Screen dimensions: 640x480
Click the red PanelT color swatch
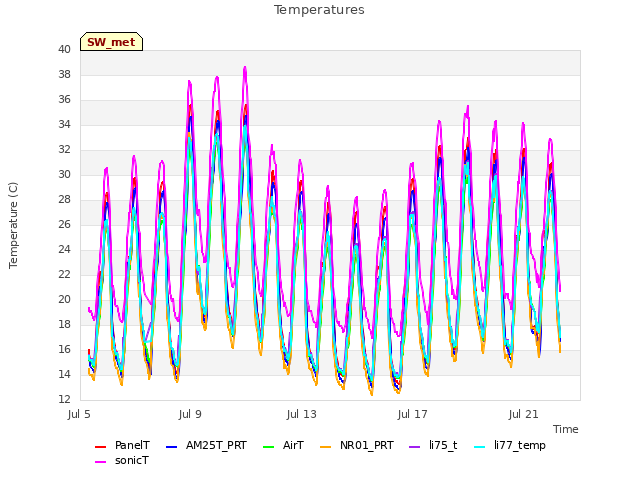coord(100,447)
